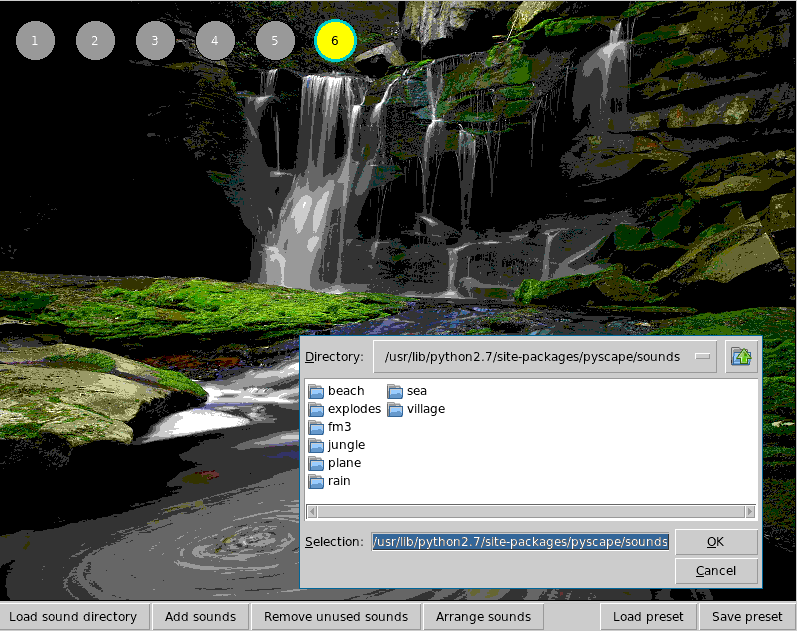Select the sea folder

[416, 391]
